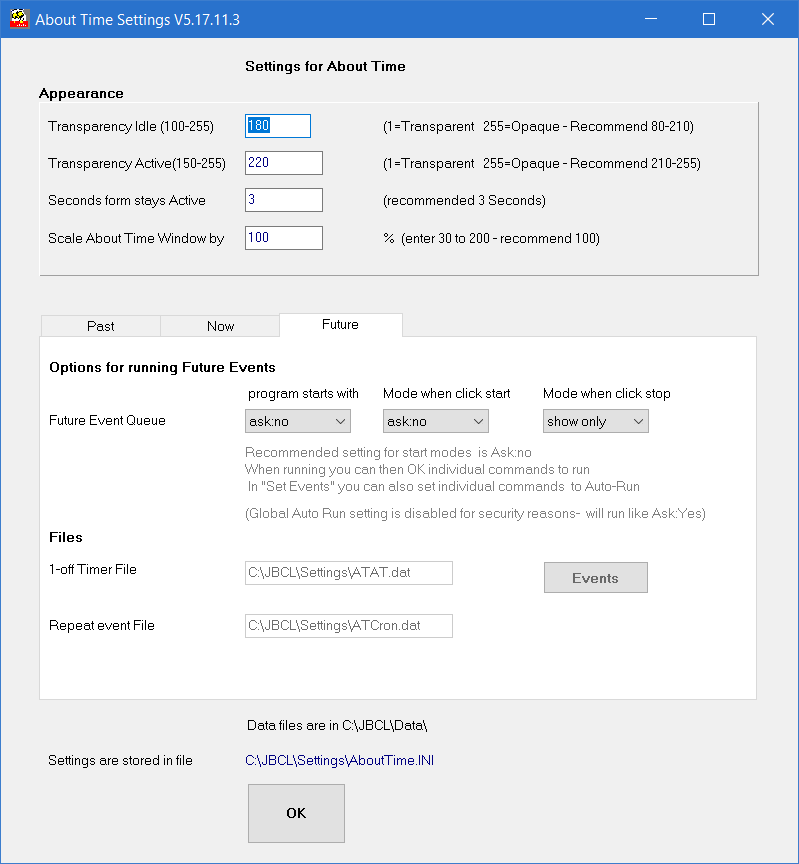Expand the "Mode when click stop" dropdown
The height and width of the screenshot is (864, 799).
[596, 421]
